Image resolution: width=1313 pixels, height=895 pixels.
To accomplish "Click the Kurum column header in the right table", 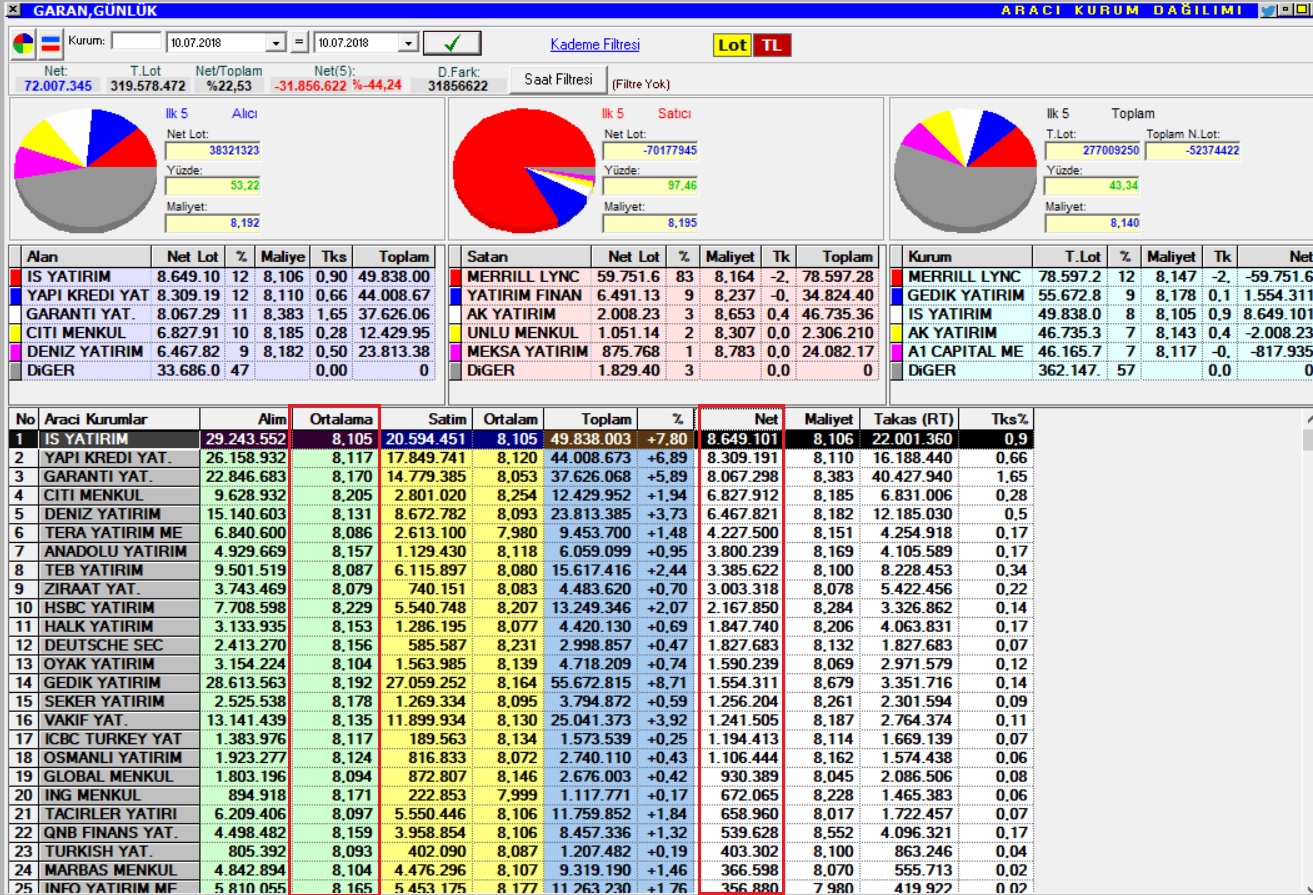I will [968, 257].
